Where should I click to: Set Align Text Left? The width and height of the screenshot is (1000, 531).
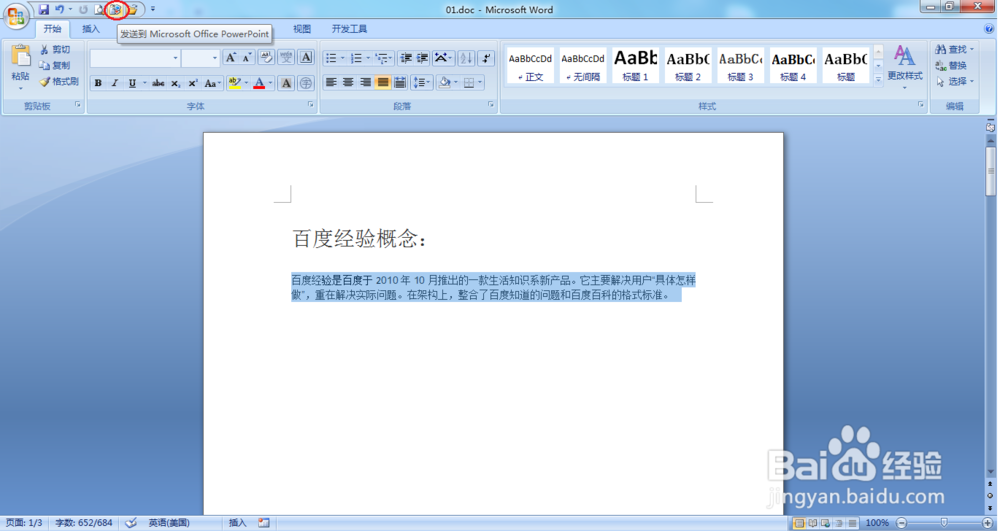331,82
